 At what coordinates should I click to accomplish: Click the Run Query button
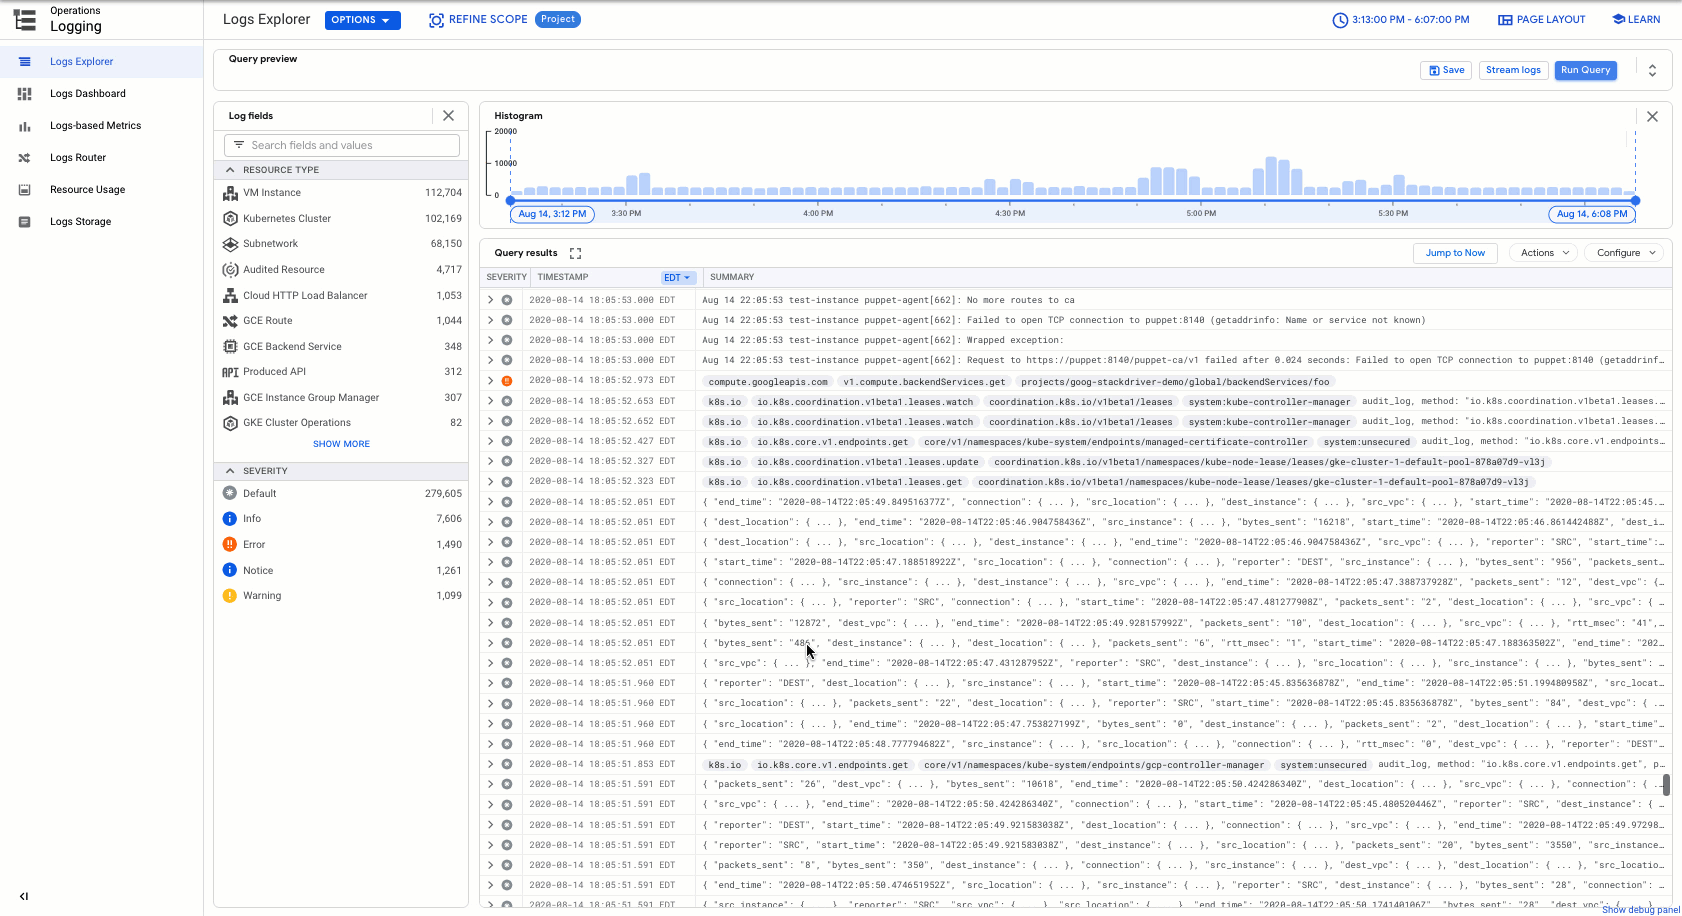point(1585,70)
